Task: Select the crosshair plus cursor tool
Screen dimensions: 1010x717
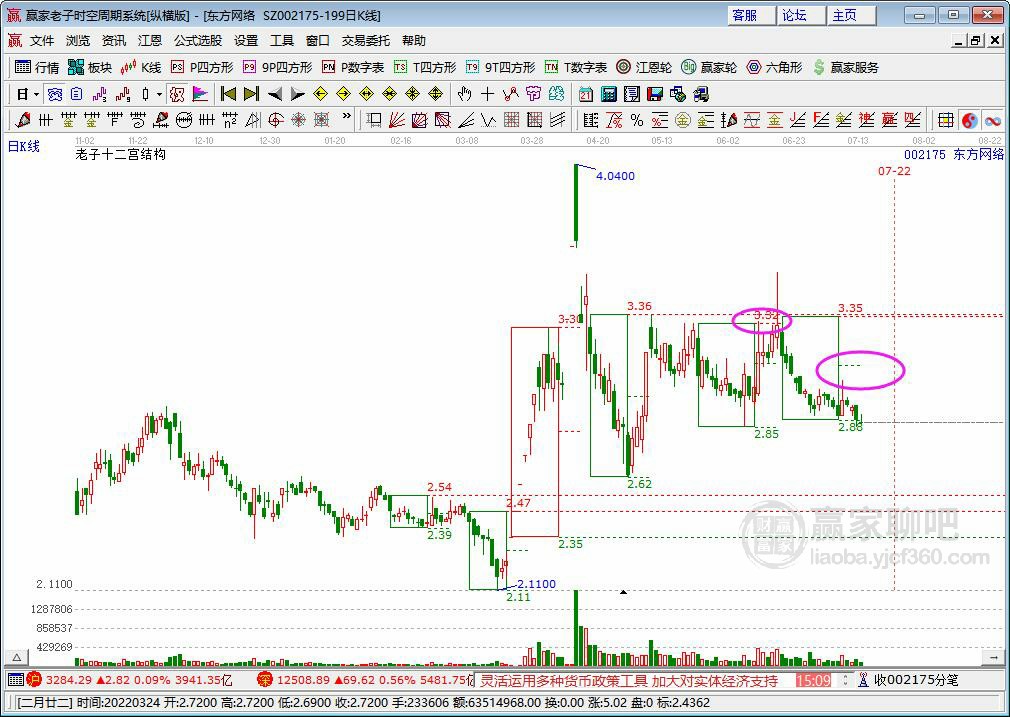Action: [x=488, y=95]
